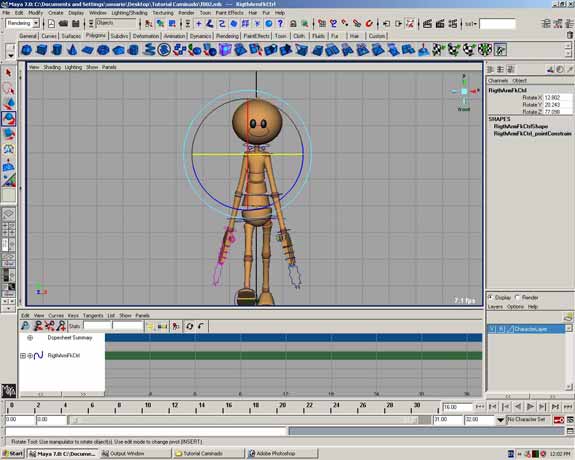This screenshot has height=460, width=575.
Task: Select the Render radio button
Action: pyautogui.click(x=518, y=297)
